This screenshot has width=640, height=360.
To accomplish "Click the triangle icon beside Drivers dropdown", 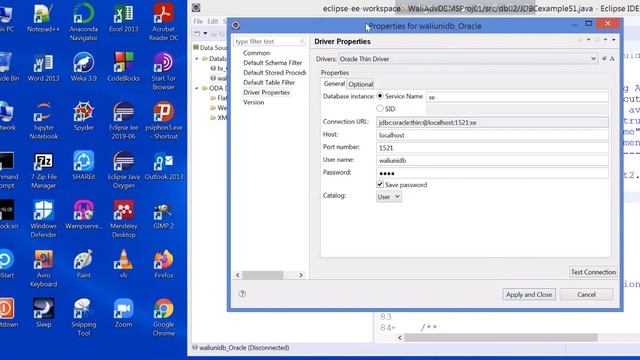I will [612, 59].
